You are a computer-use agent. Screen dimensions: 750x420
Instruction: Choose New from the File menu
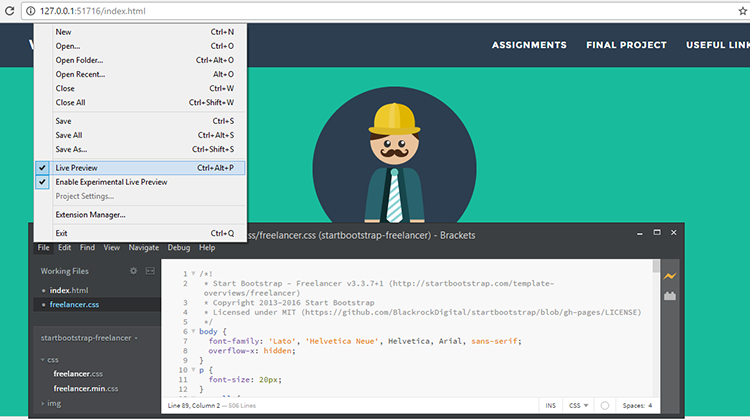click(x=140, y=32)
